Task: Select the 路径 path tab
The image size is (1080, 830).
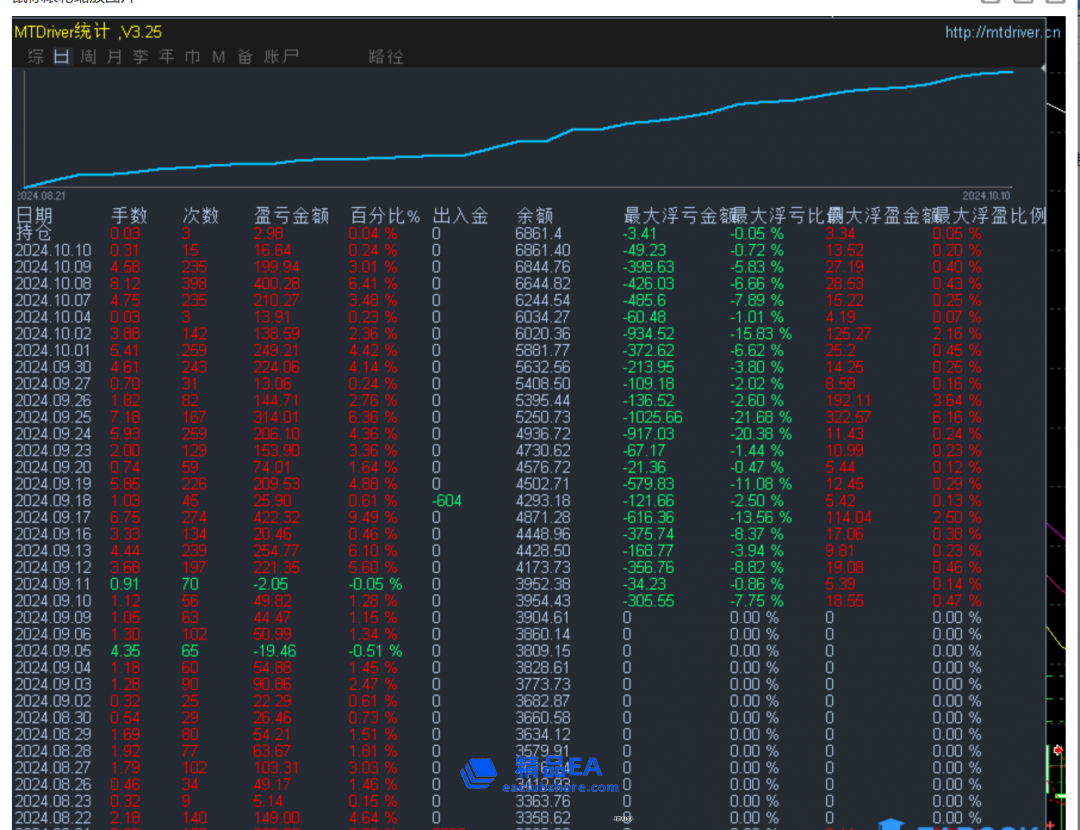Action: point(386,57)
